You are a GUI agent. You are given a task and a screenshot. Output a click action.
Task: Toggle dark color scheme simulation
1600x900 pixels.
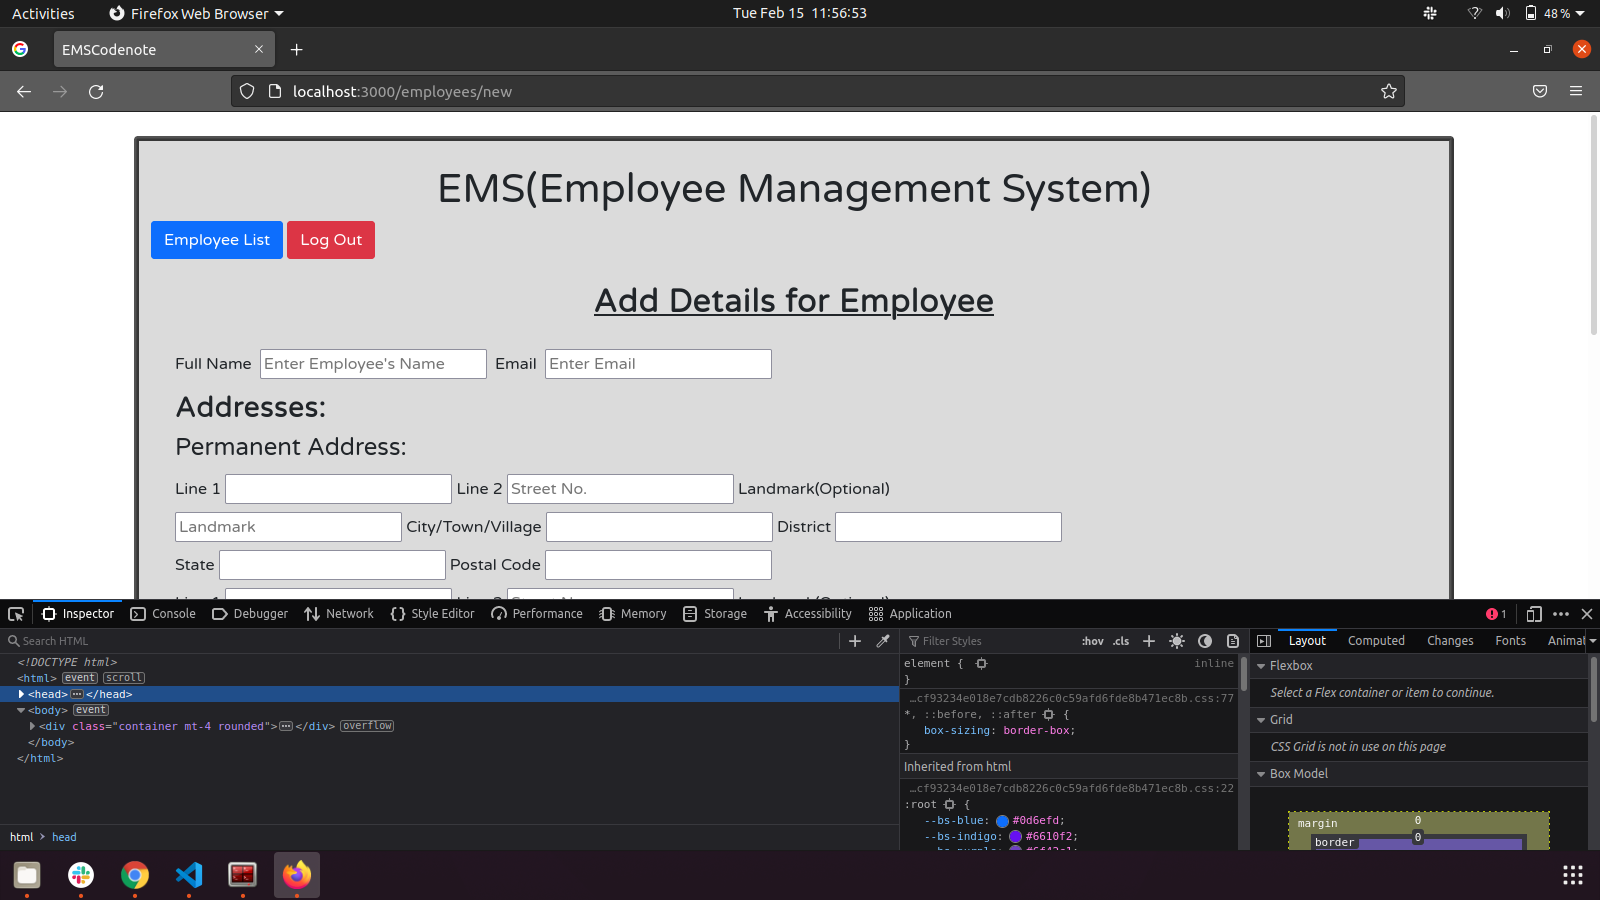tap(1205, 641)
